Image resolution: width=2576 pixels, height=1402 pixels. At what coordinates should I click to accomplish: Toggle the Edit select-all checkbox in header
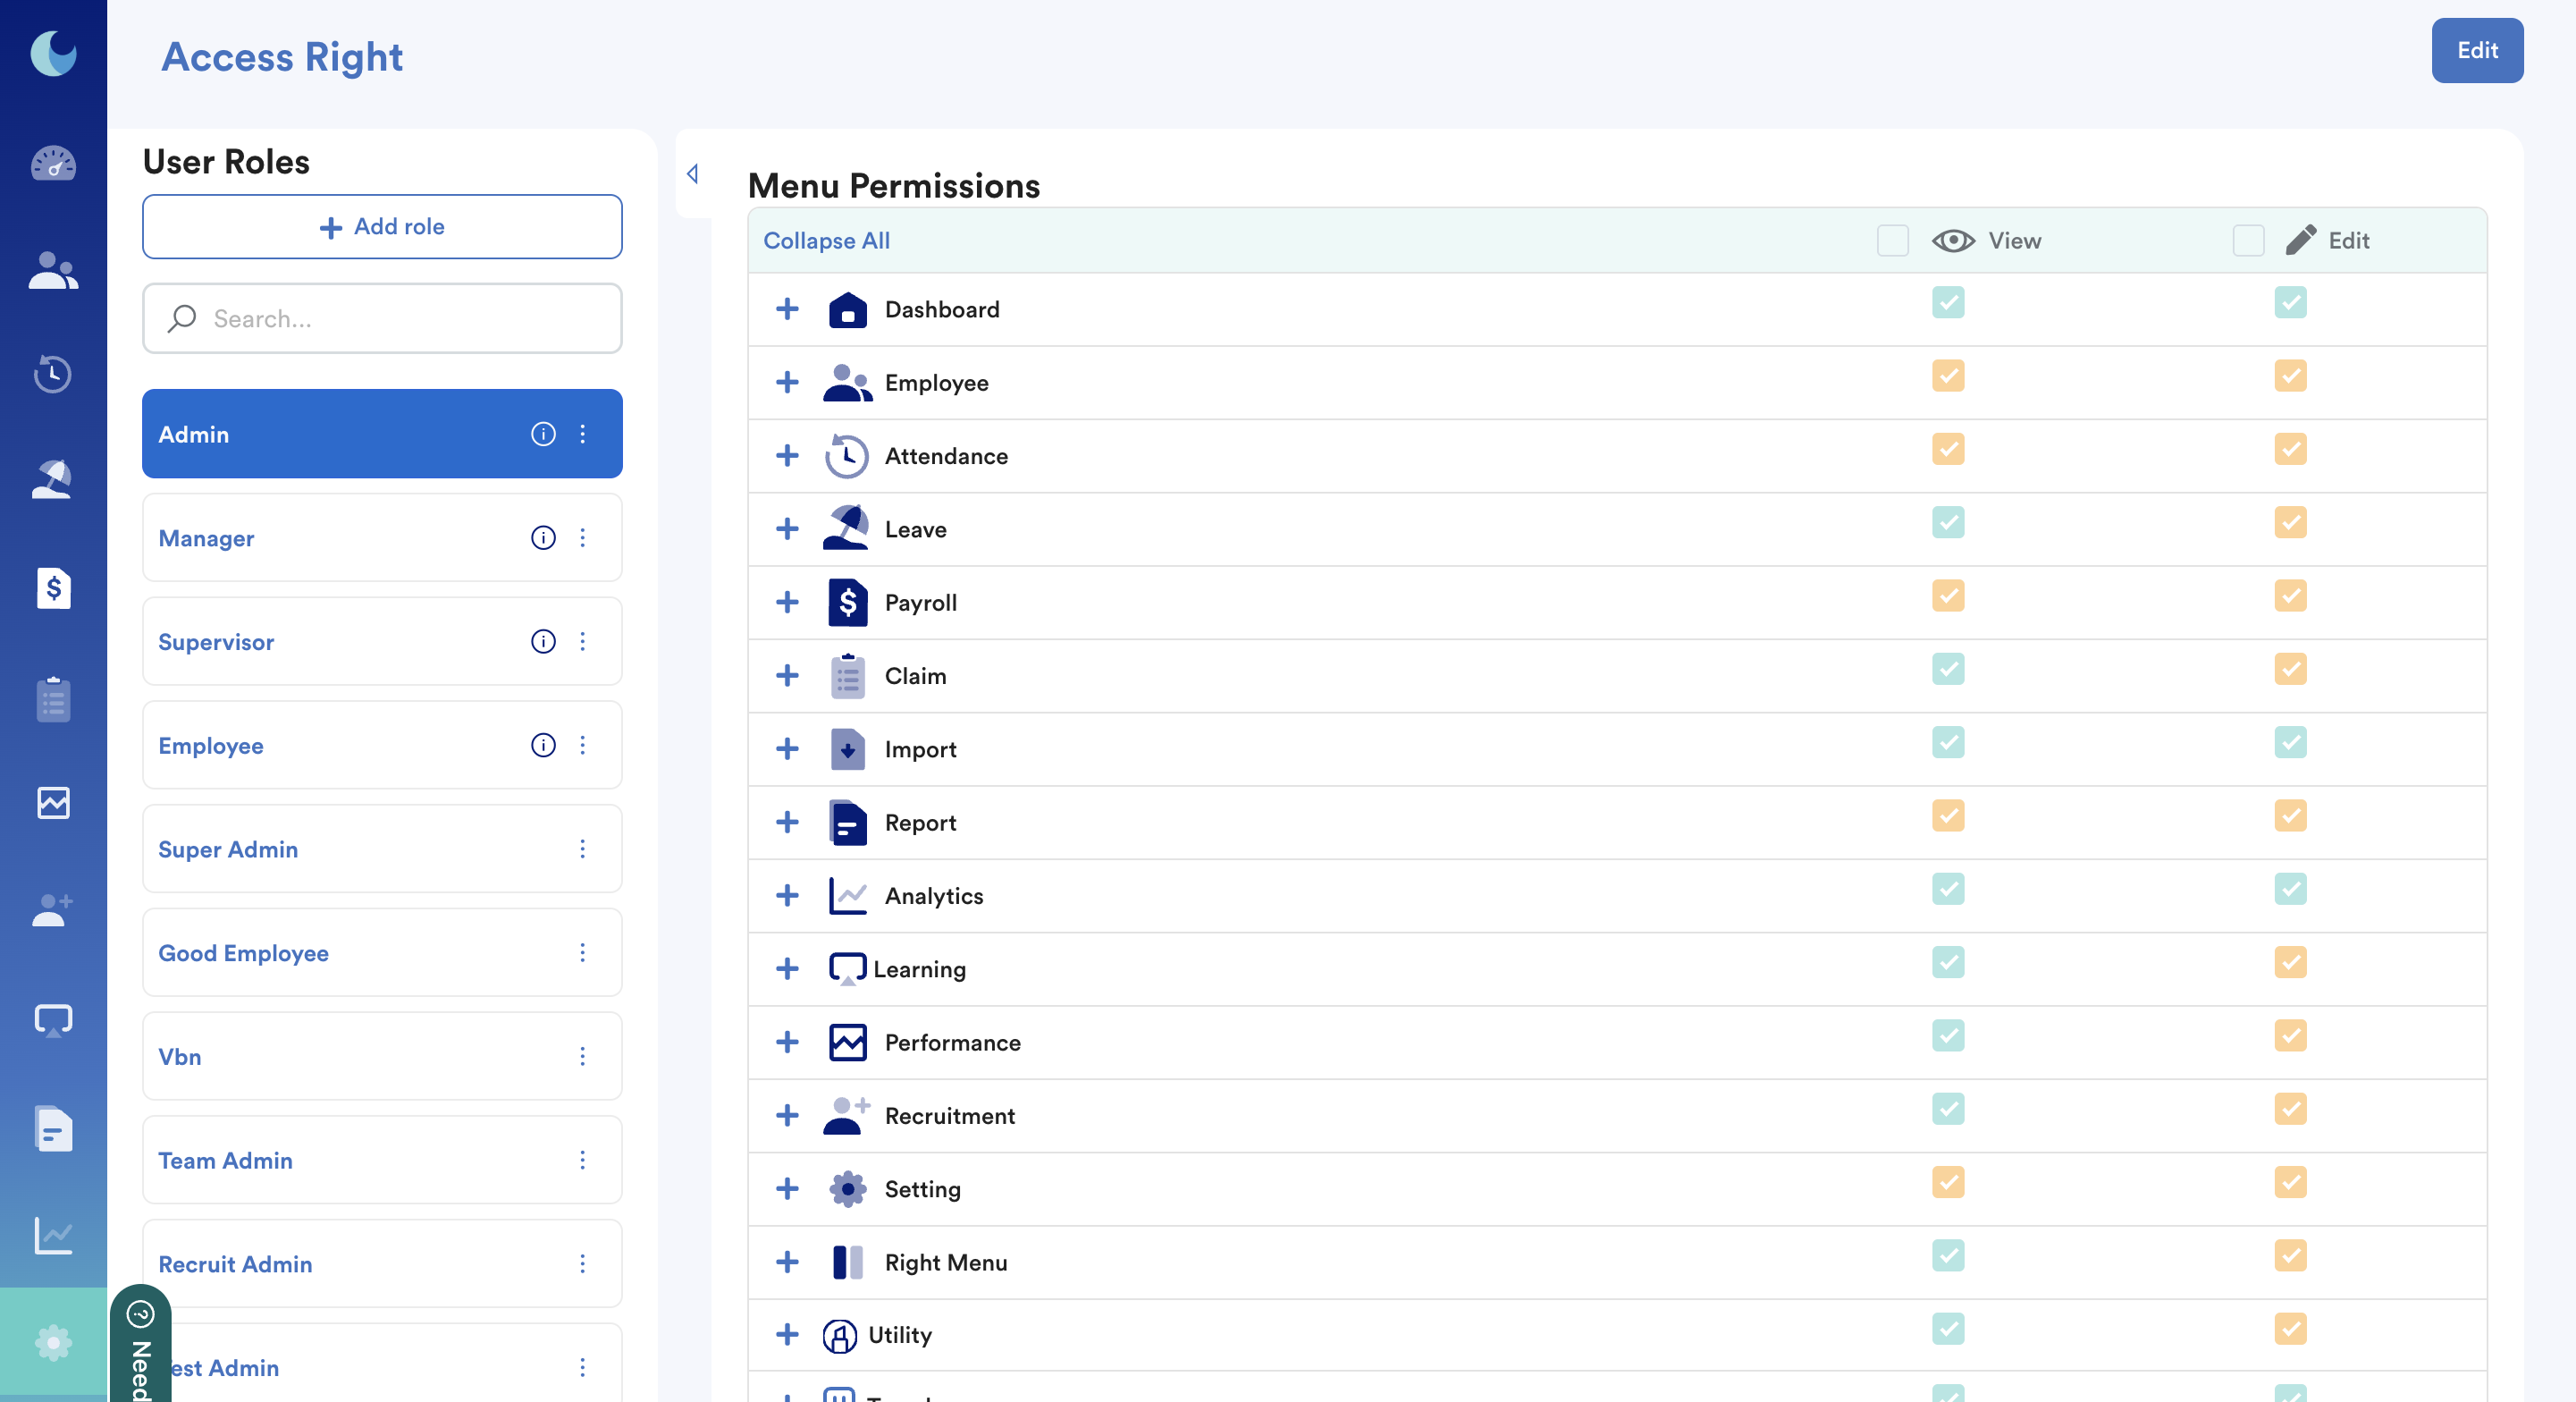pos(2248,241)
